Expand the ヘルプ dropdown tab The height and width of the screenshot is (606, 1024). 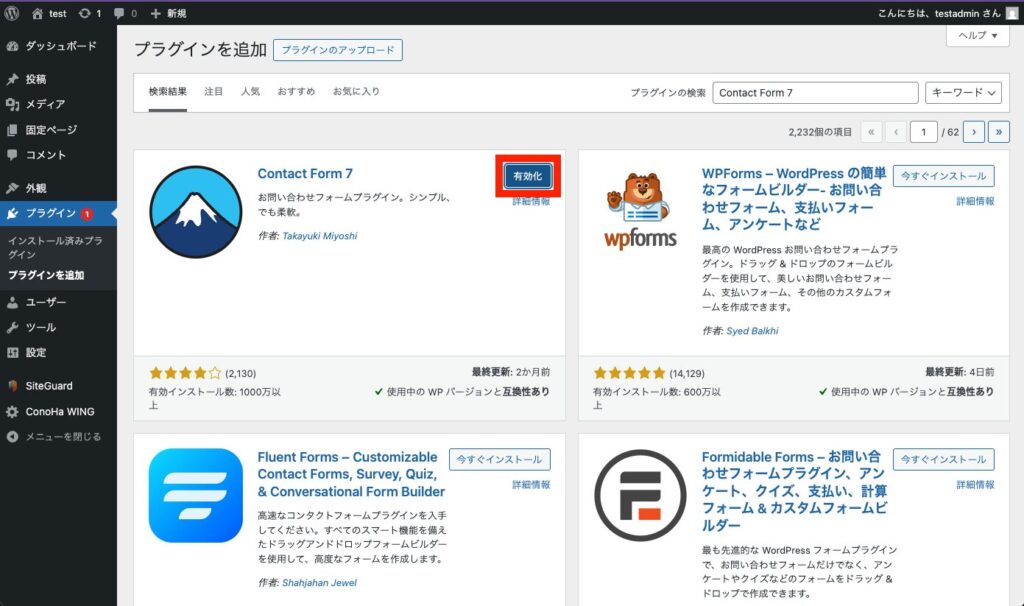point(978,35)
